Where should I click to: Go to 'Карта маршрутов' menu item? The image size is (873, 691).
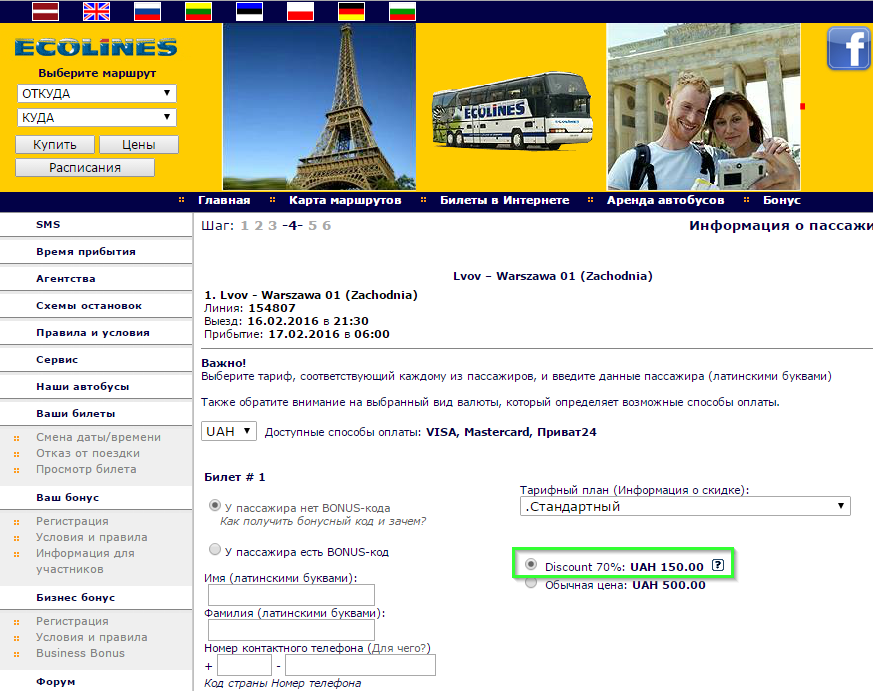(x=345, y=200)
